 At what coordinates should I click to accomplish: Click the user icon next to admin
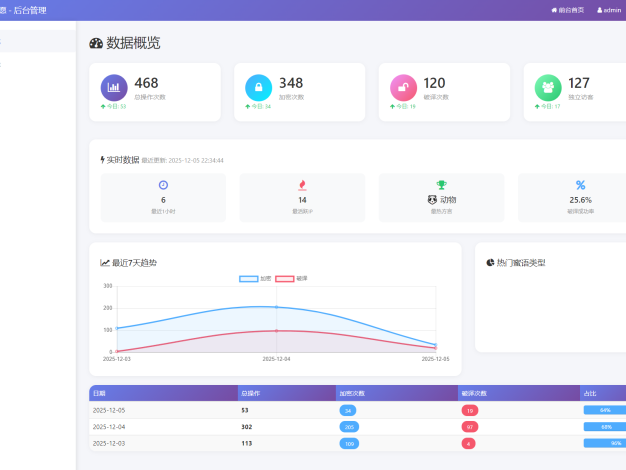(599, 10)
